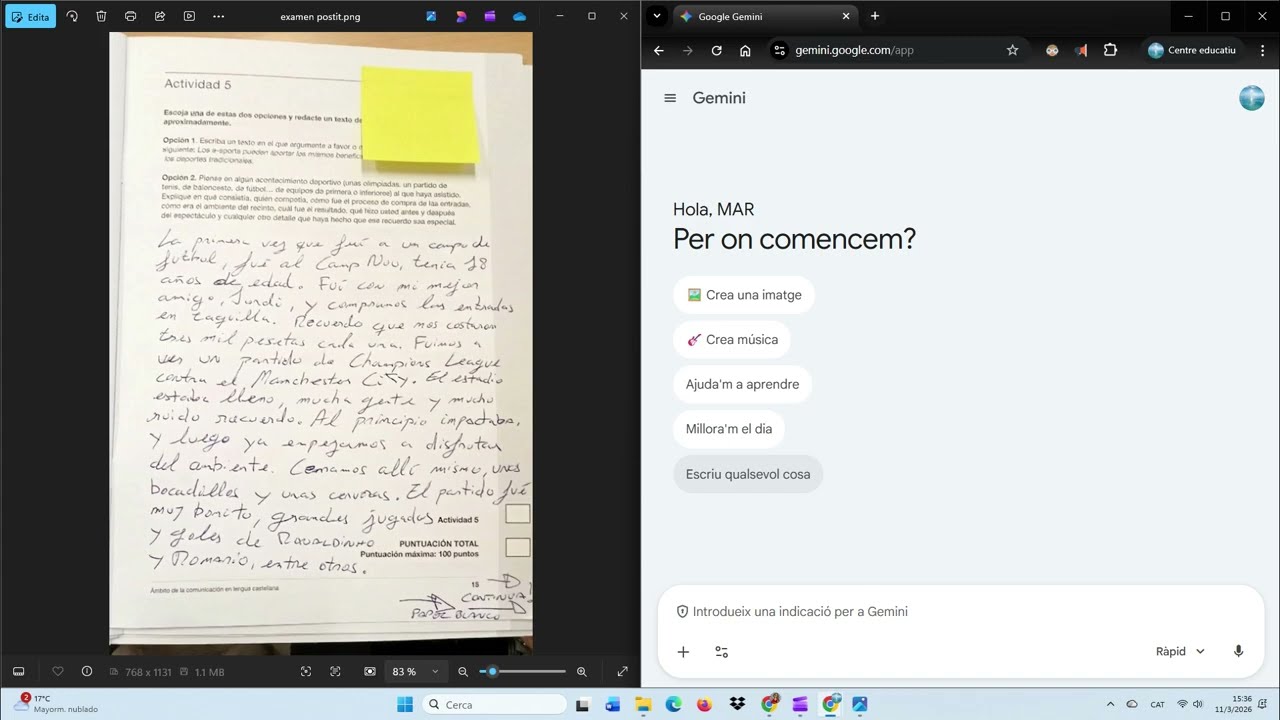
Task: Open Gemini tools settings icon
Action: tap(721, 652)
